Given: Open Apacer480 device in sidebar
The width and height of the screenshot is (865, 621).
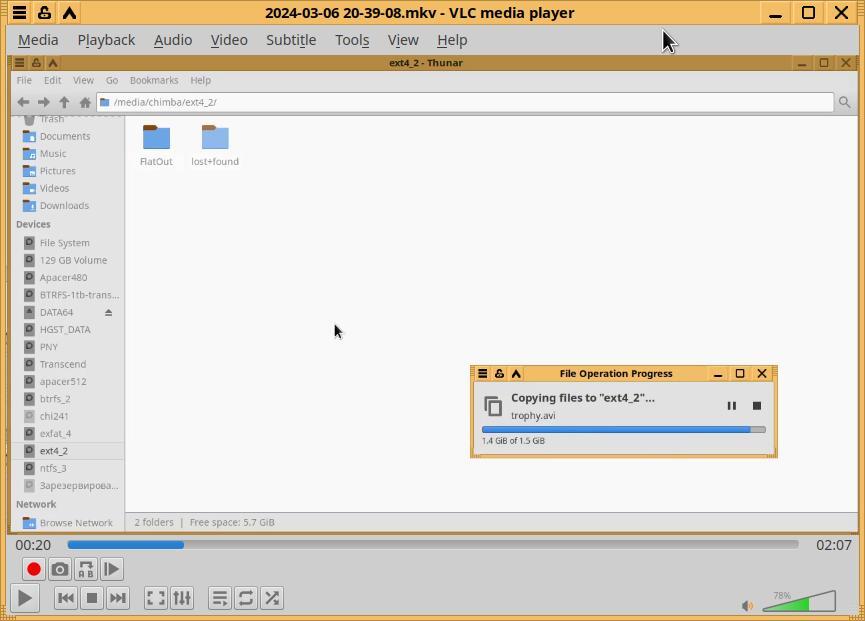Looking at the screenshot, I should tap(63, 277).
